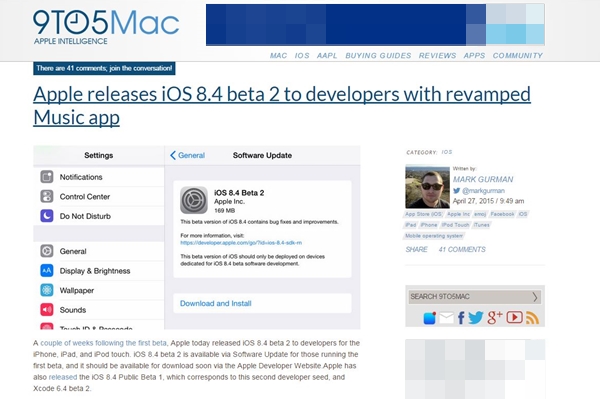
Task: Open the @markgurman Twitter handle
Action: point(483,191)
